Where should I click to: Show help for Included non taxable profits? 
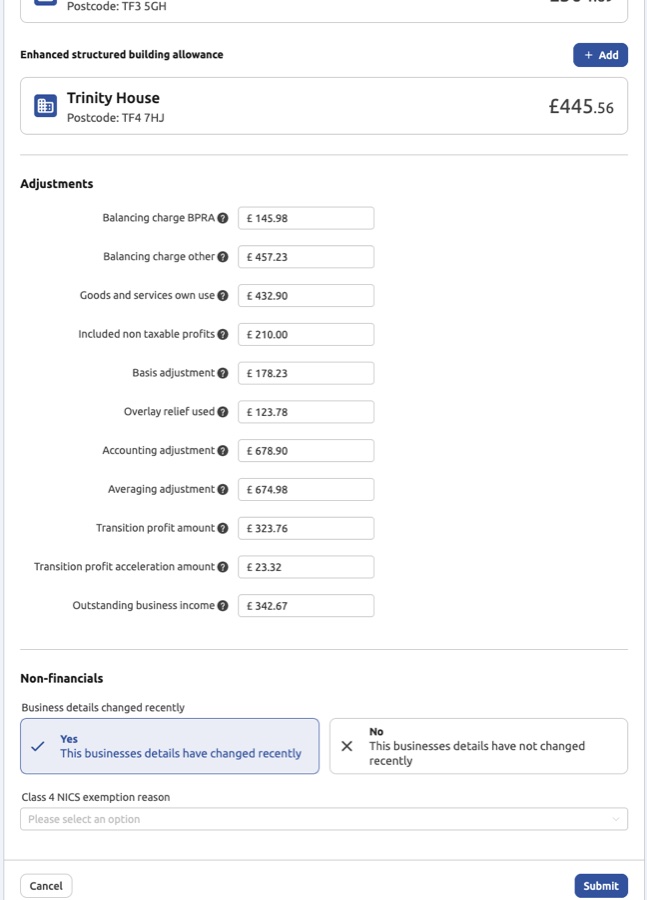click(223, 335)
